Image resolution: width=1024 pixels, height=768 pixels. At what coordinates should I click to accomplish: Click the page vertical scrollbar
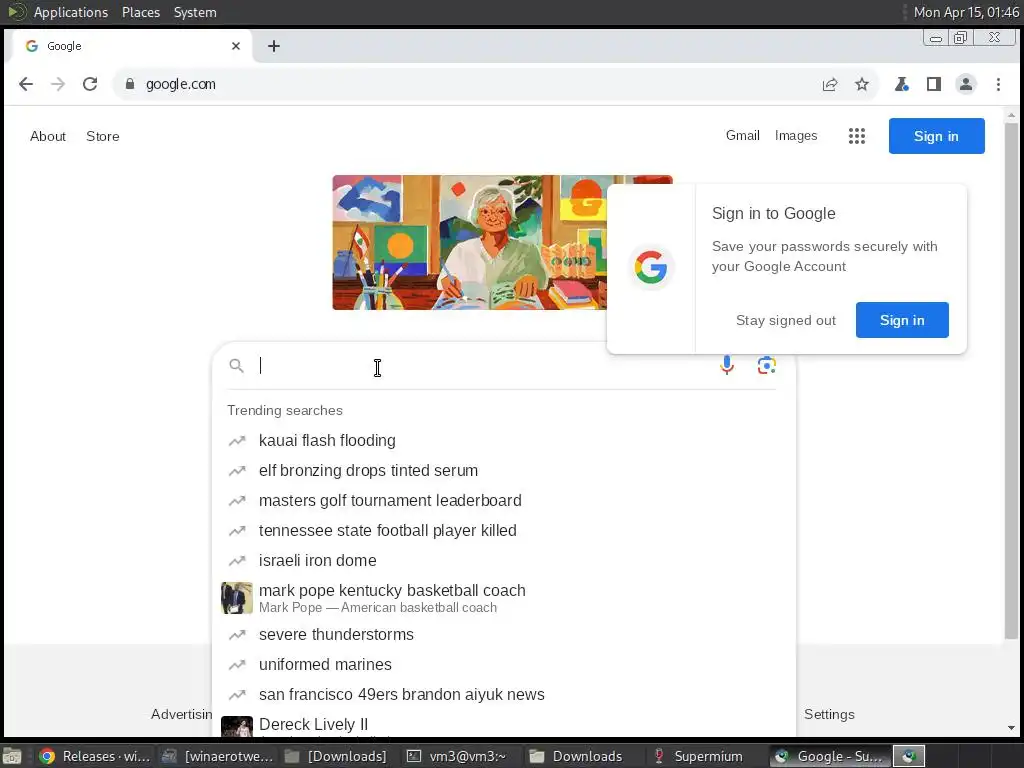[x=1011, y=381]
